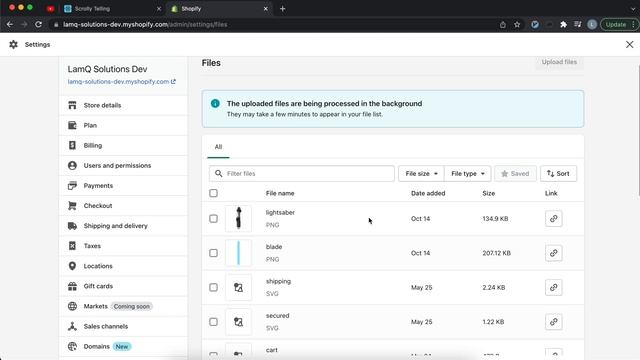Expand the File type filter dropdown
The width and height of the screenshot is (640, 360).
(x=468, y=173)
